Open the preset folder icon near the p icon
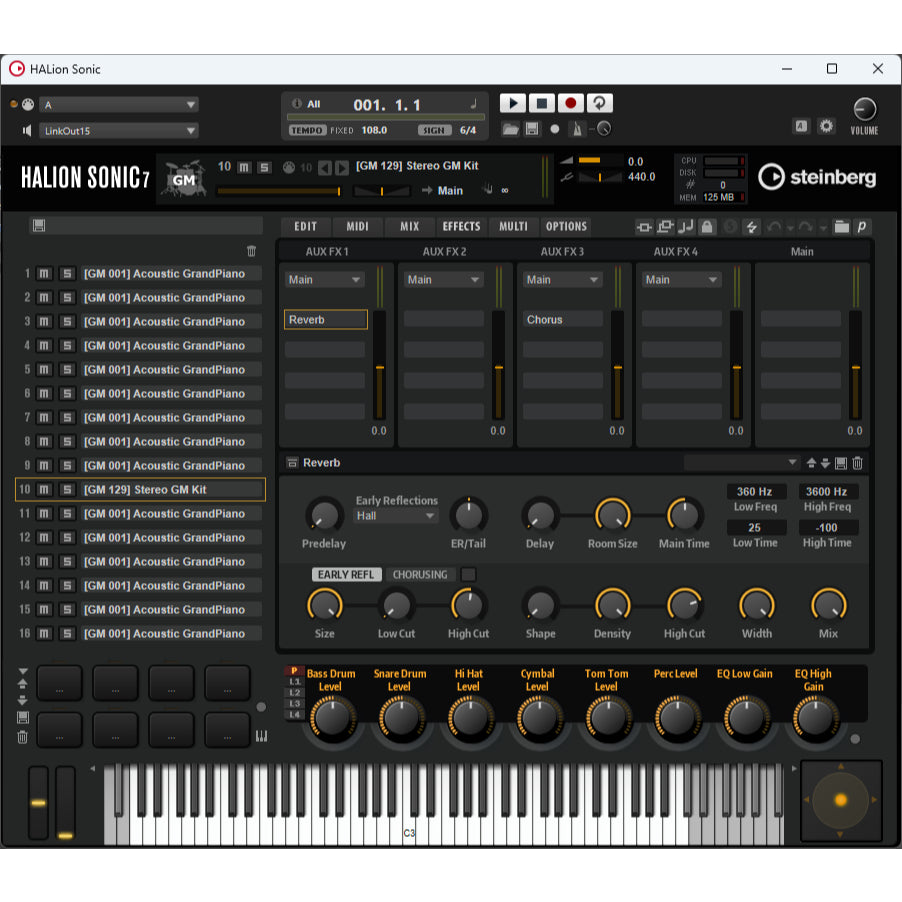The image size is (902, 902). click(x=842, y=227)
